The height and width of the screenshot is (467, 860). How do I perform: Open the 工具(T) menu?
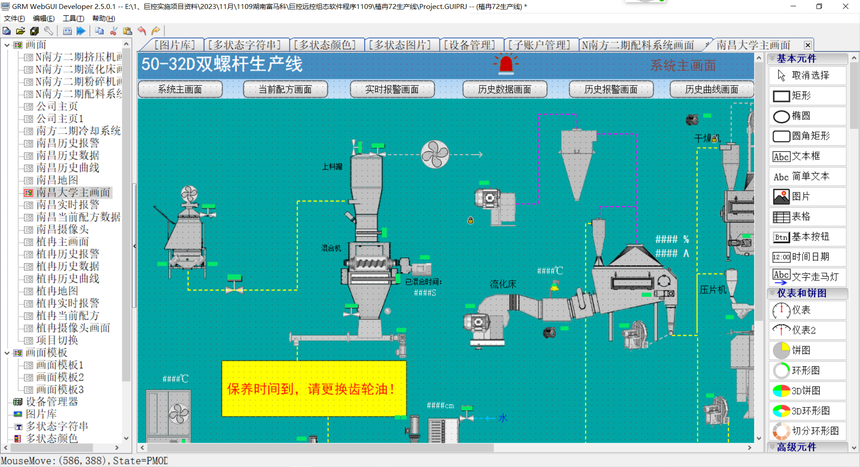tap(73, 19)
